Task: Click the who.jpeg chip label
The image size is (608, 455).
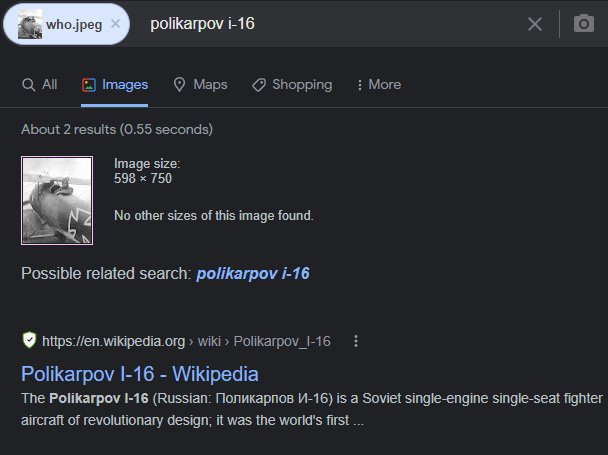Action: [x=72, y=23]
